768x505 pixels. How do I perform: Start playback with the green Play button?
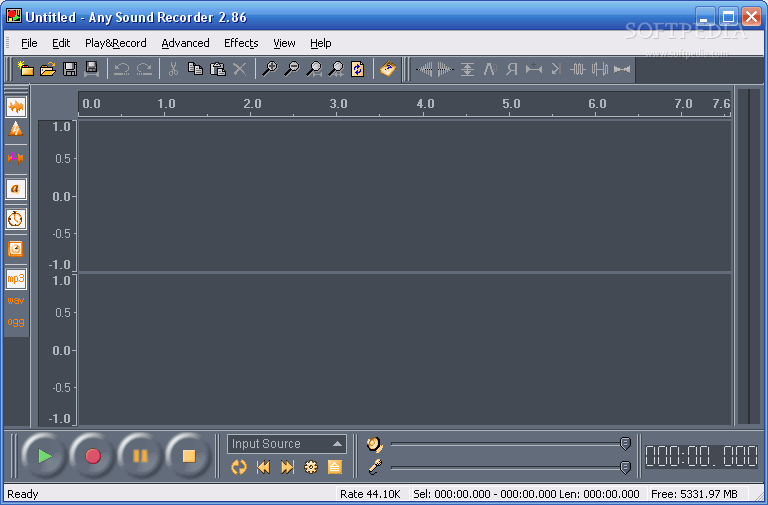click(x=45, y=456)
